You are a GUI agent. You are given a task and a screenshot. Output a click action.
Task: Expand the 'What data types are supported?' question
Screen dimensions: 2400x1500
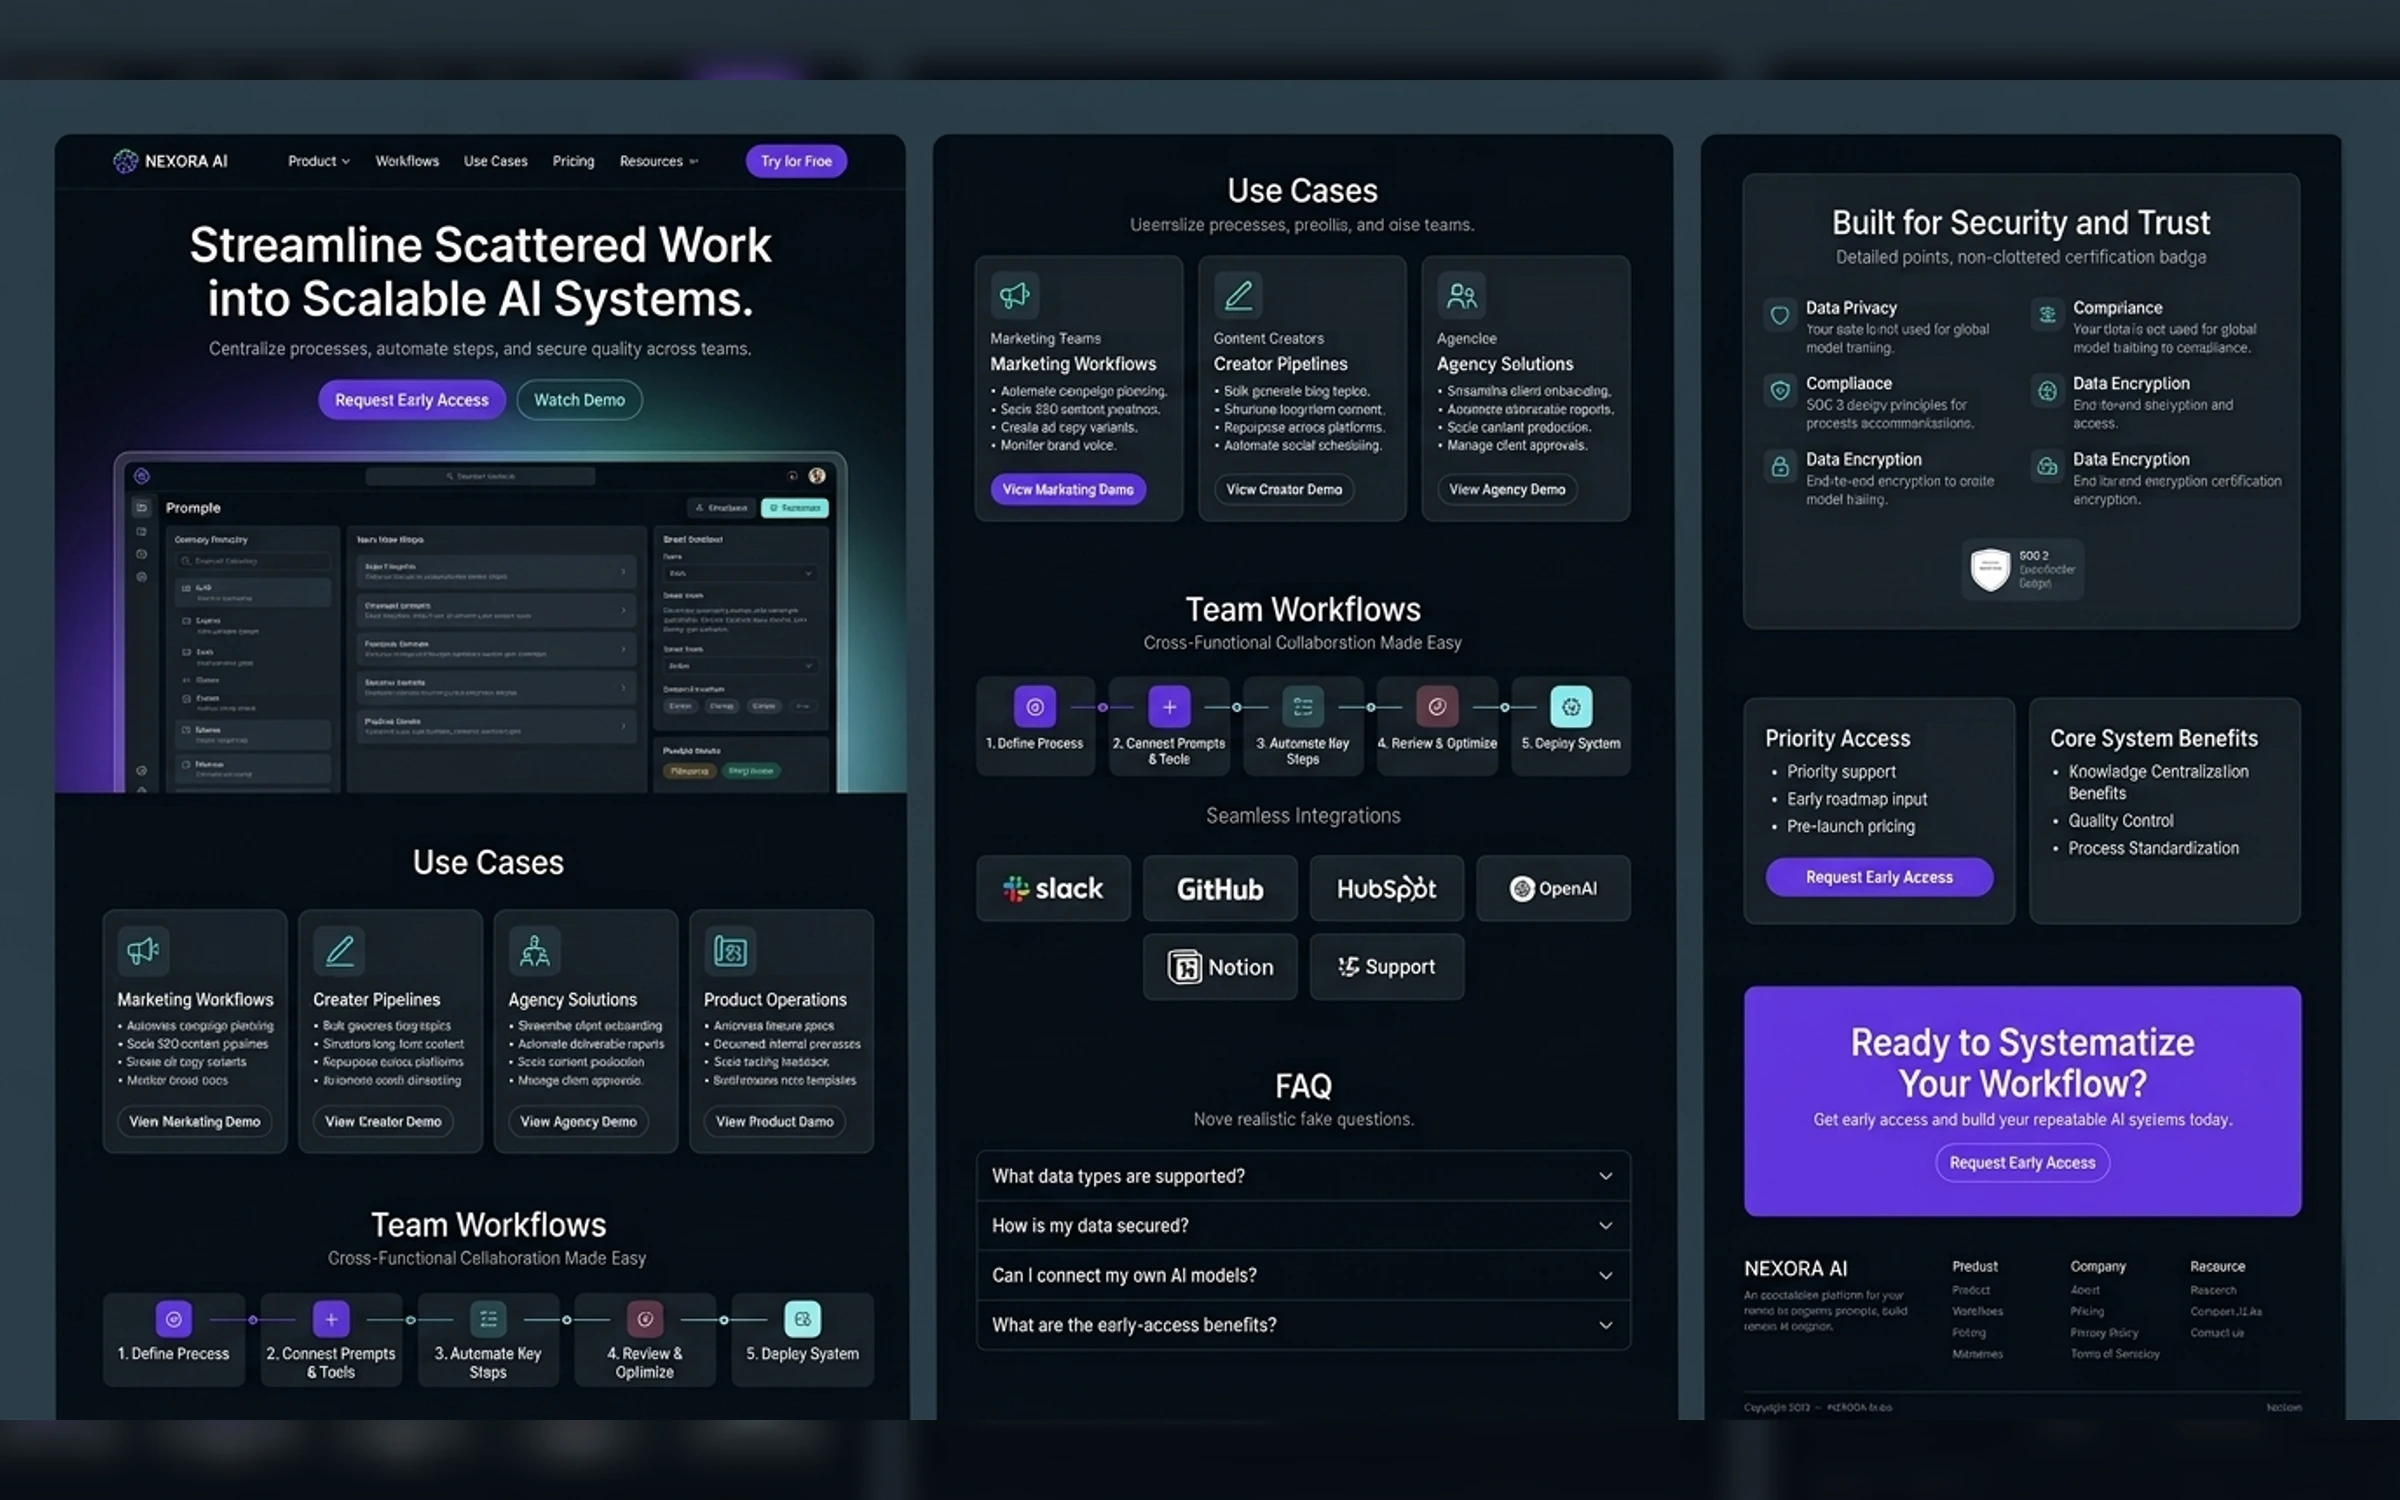1303,1176
